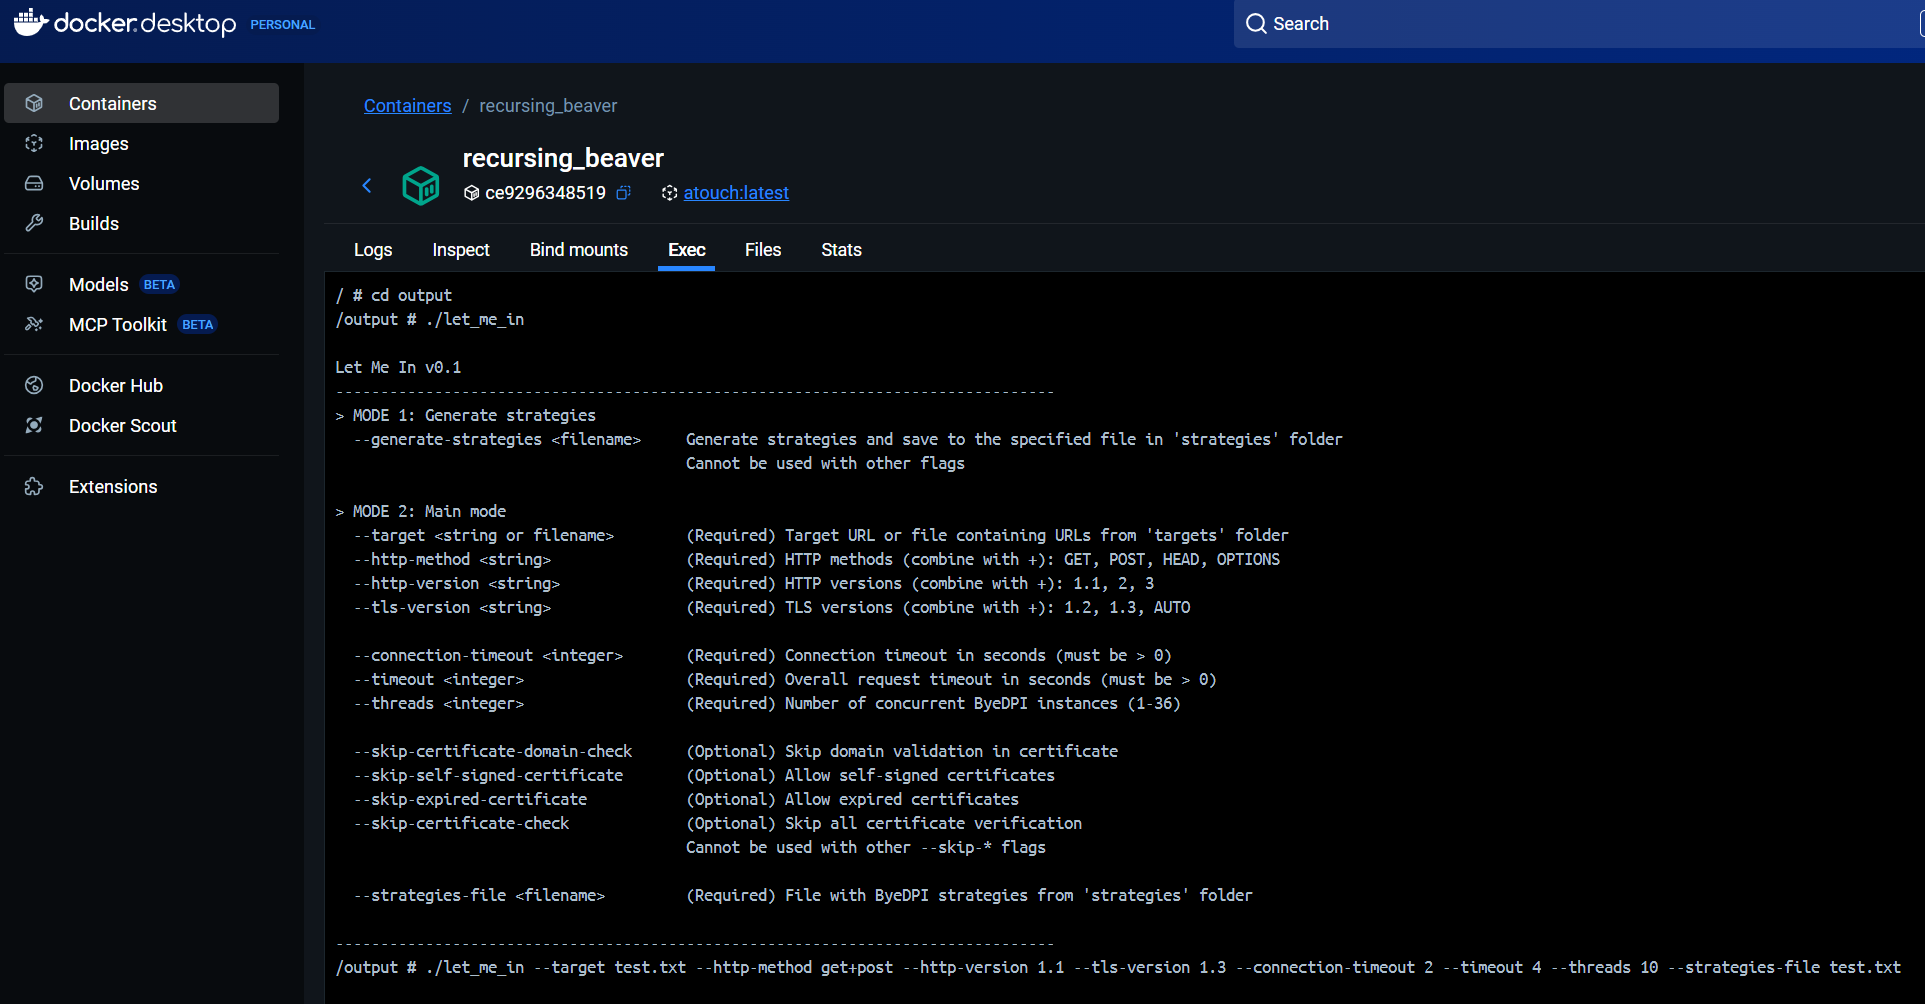Viewport: 1925px width, 1004px height.
Task: Open Volumes in the sidebar
Action: 141,183
